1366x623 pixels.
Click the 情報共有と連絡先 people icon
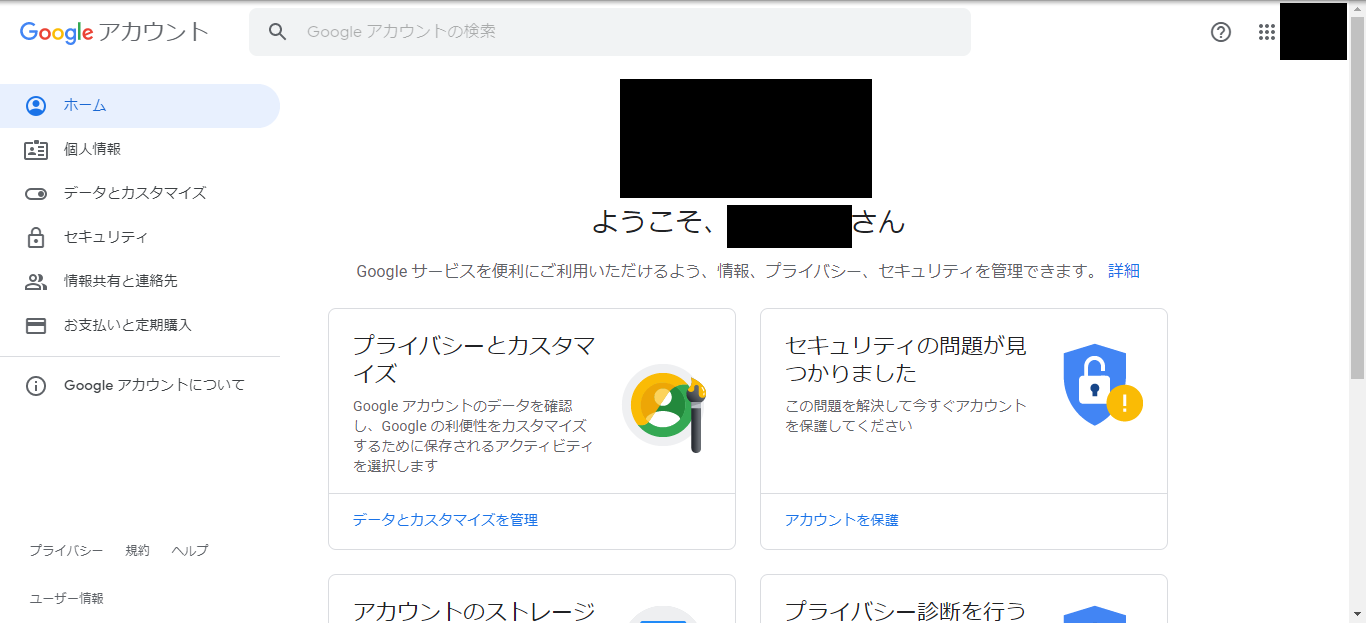pos(36,282)
